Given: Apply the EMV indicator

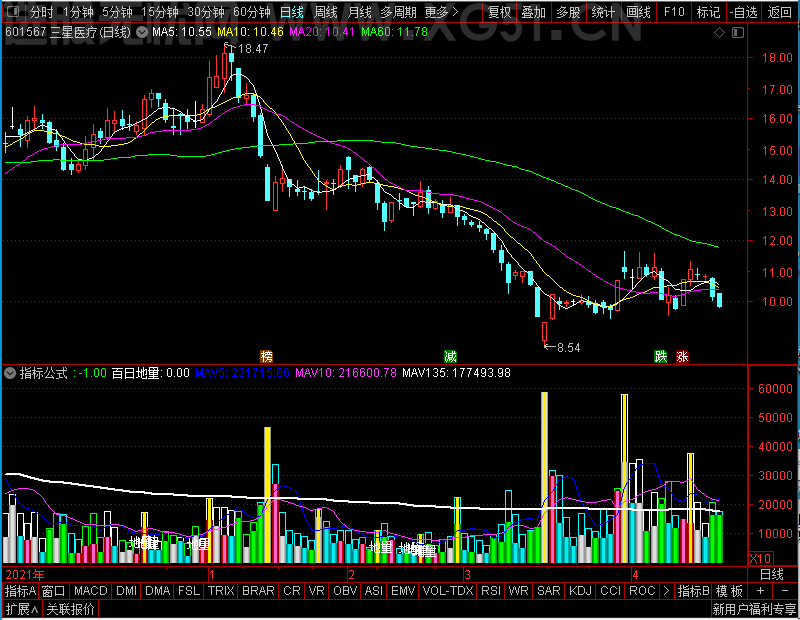Looking at the screenshot, I should [403, 591].
